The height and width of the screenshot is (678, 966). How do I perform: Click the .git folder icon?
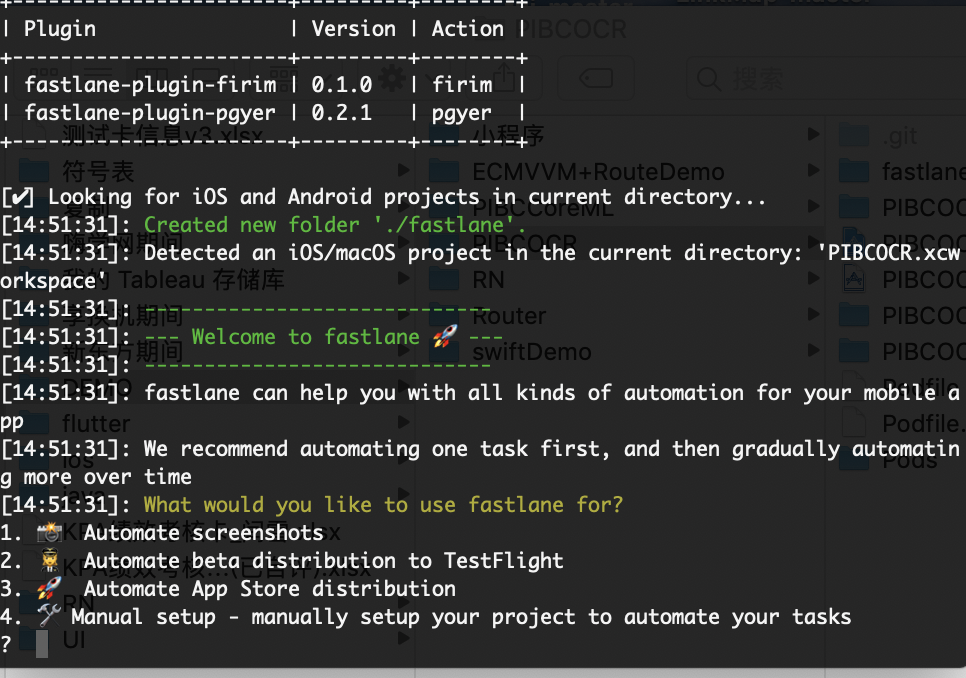pyautogui.click(x=853, y=137)
